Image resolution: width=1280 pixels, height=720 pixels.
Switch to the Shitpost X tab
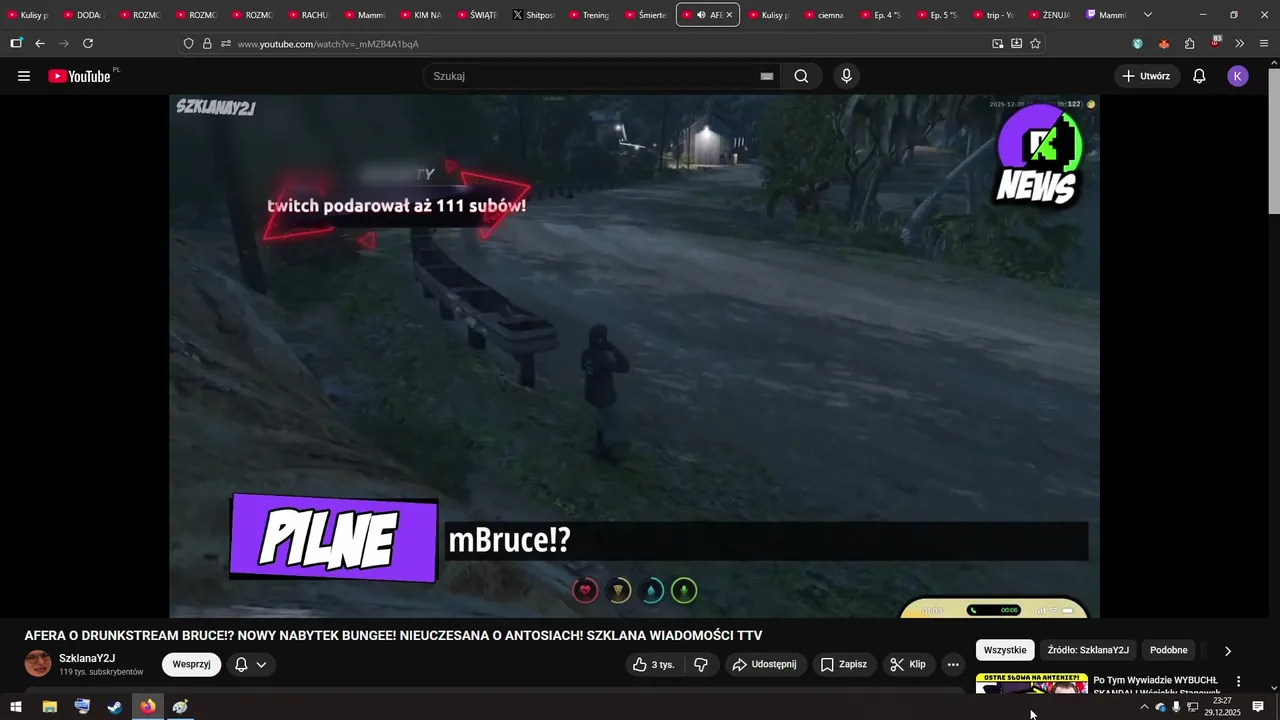tap(534, 15)
